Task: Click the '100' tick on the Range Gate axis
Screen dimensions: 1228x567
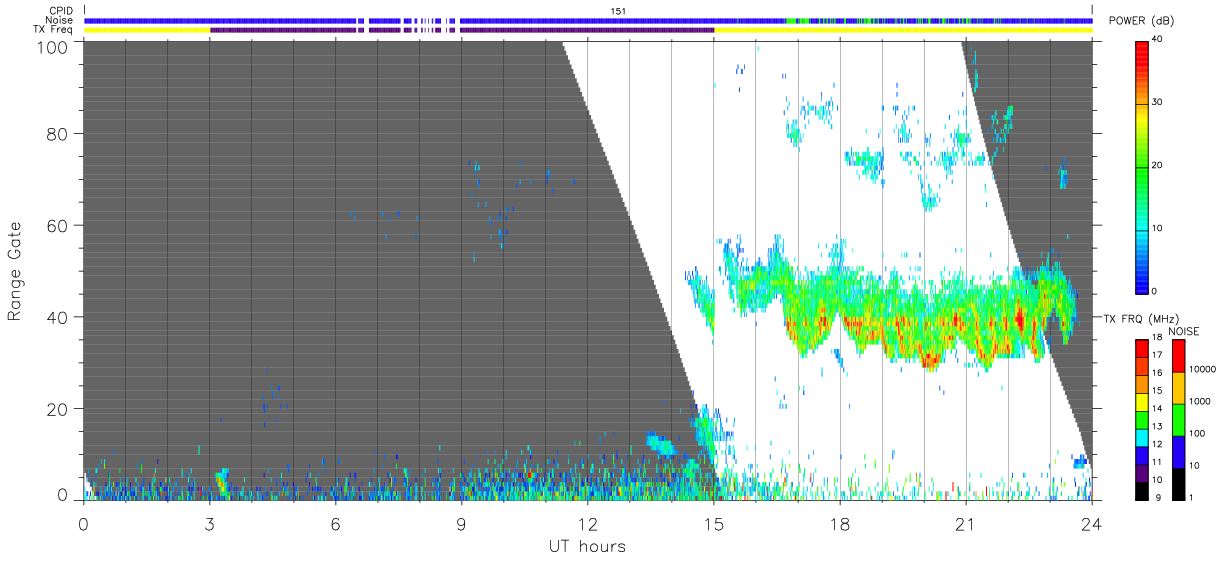Action: pos(53,47)
